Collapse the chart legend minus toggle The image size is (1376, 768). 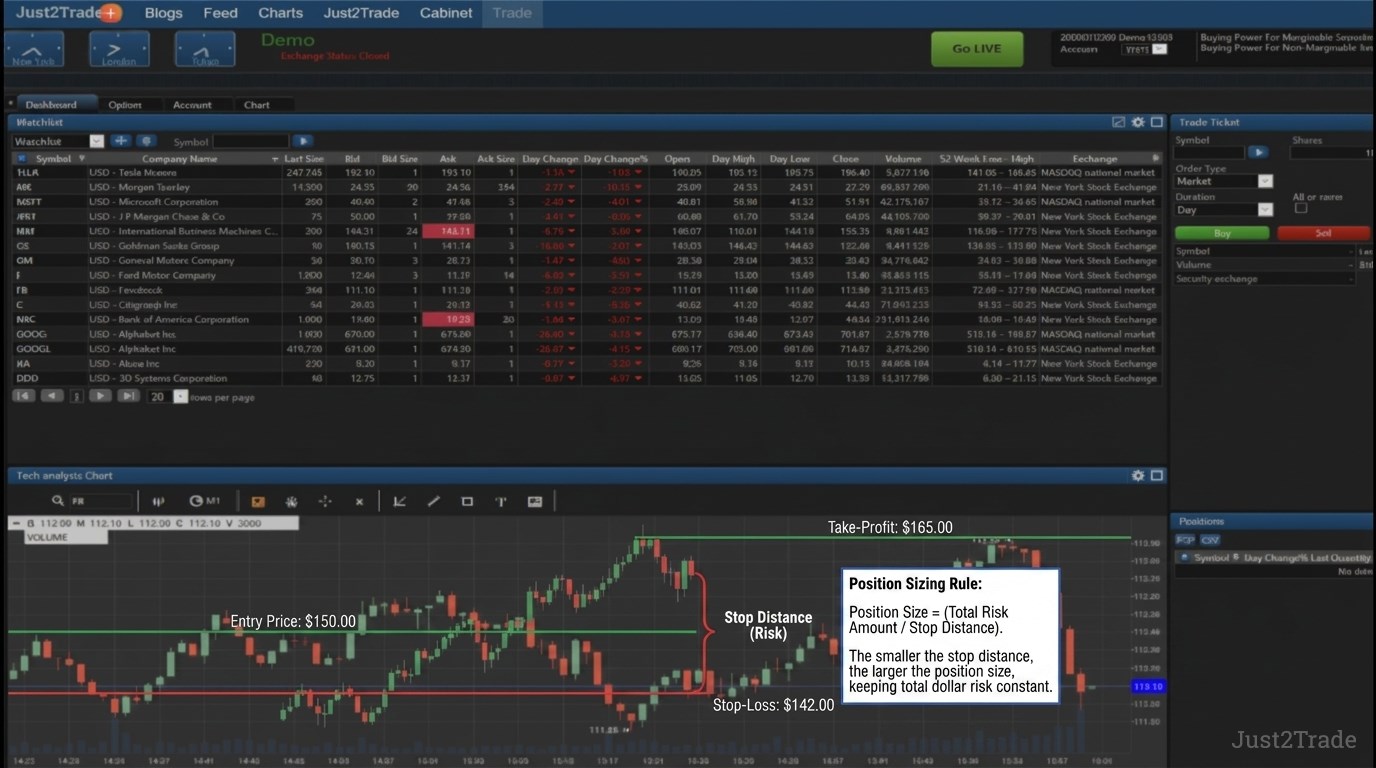tap(16, 523)
